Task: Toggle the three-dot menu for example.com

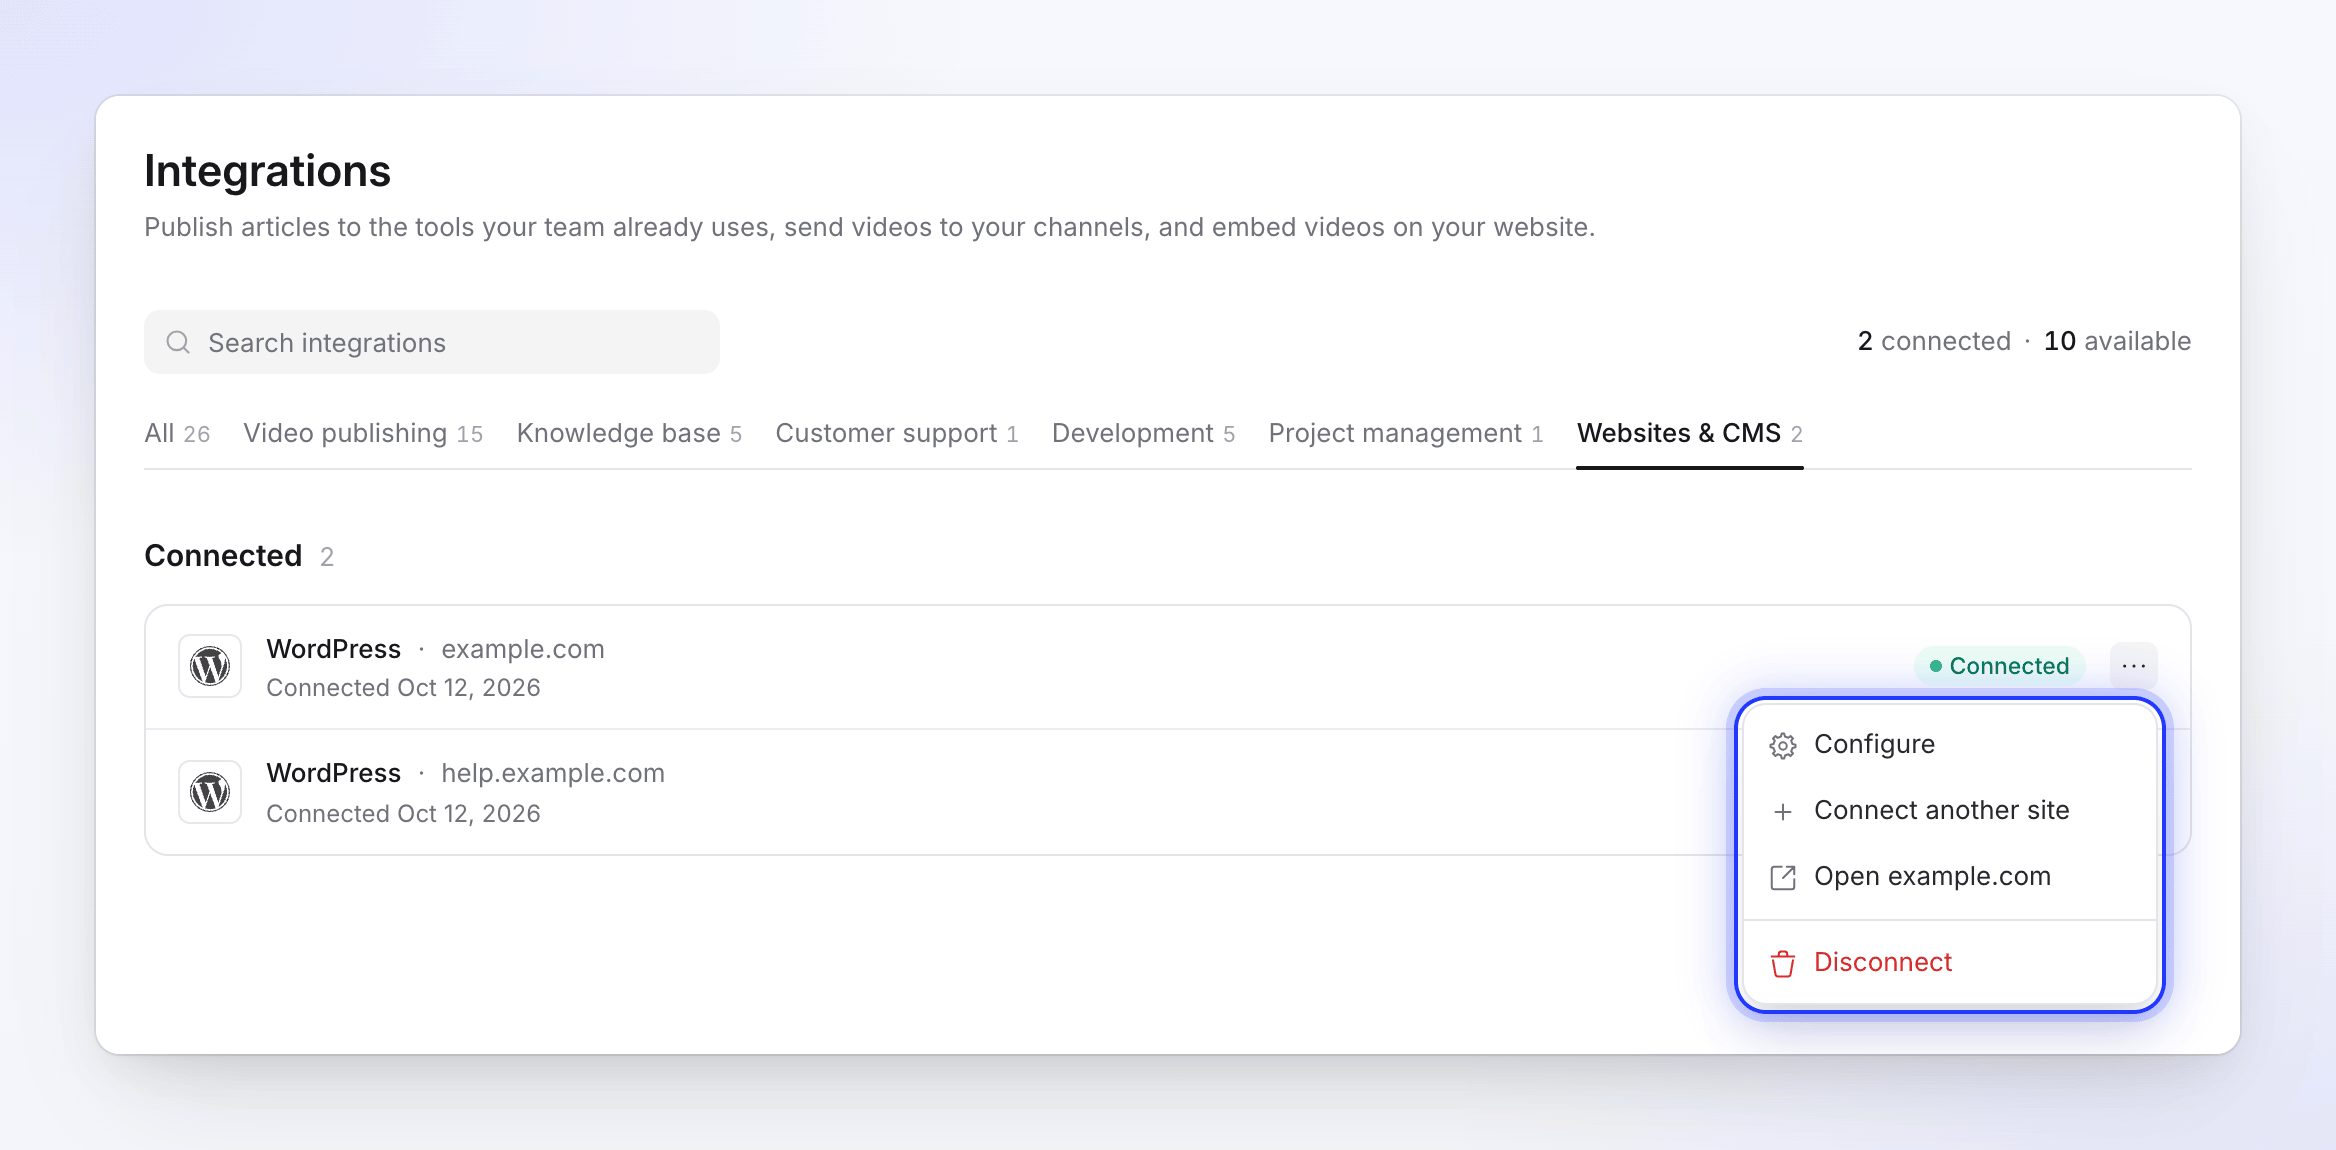Action: [x=2133, y=666]
